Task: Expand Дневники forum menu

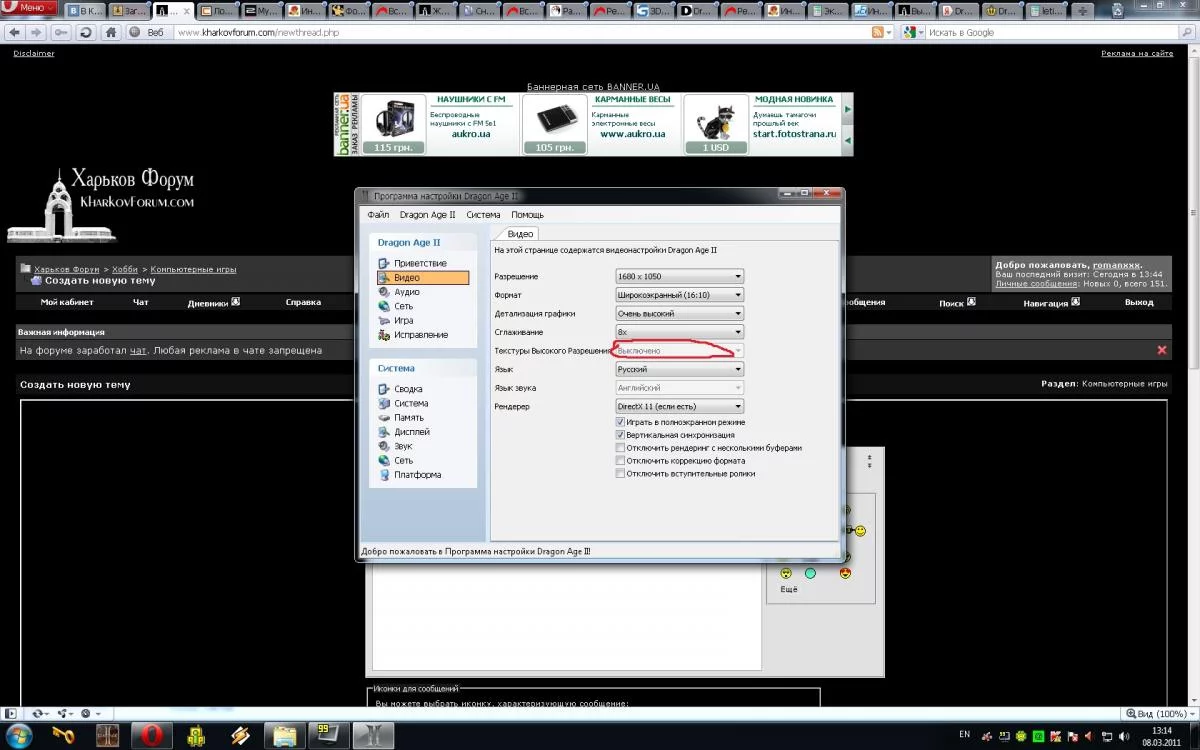Action: pyautogui.click(x=213, y=301)
